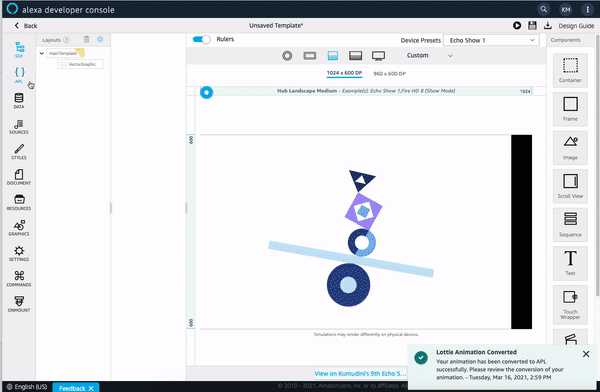Image resolution: width=600 pixels, height=392 pixels.
Task: Toggle the Rulers switch off
Action: tap(202, 39)
